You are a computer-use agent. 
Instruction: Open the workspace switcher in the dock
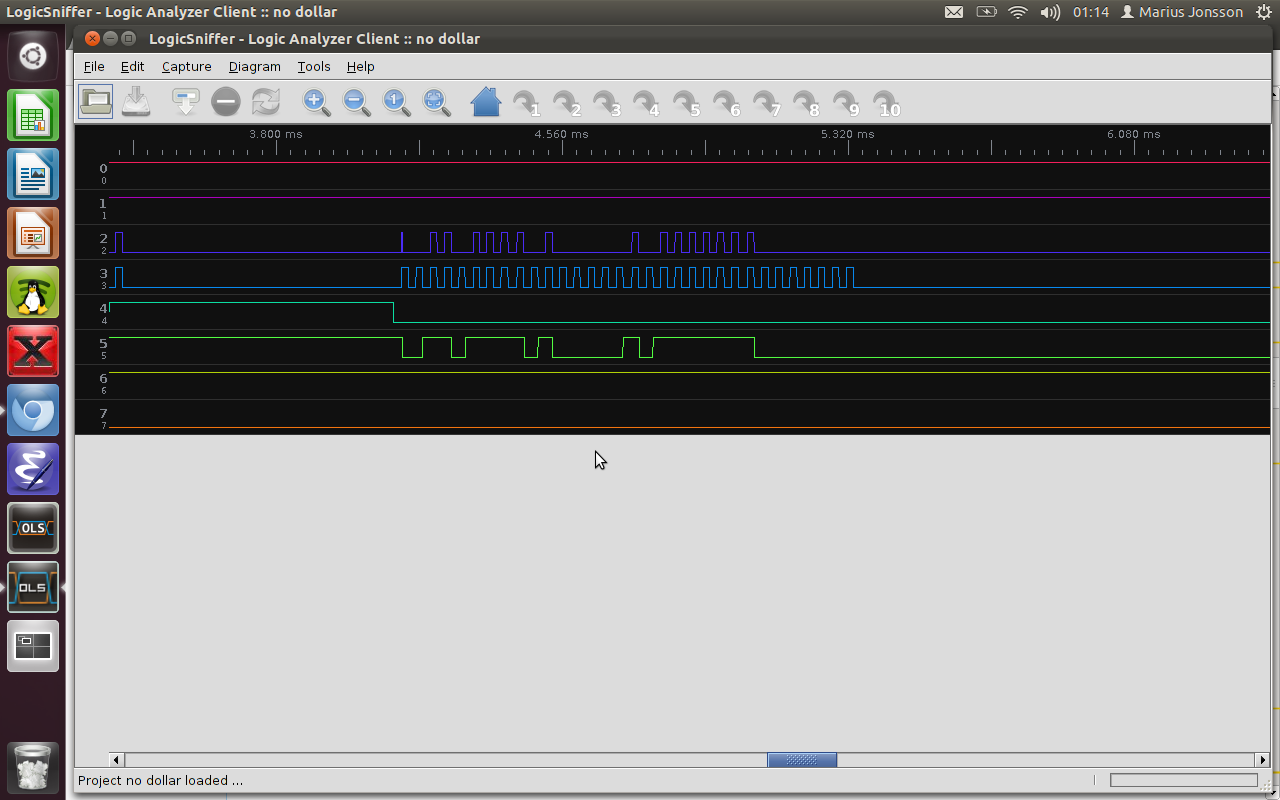(x=33, y=646)
